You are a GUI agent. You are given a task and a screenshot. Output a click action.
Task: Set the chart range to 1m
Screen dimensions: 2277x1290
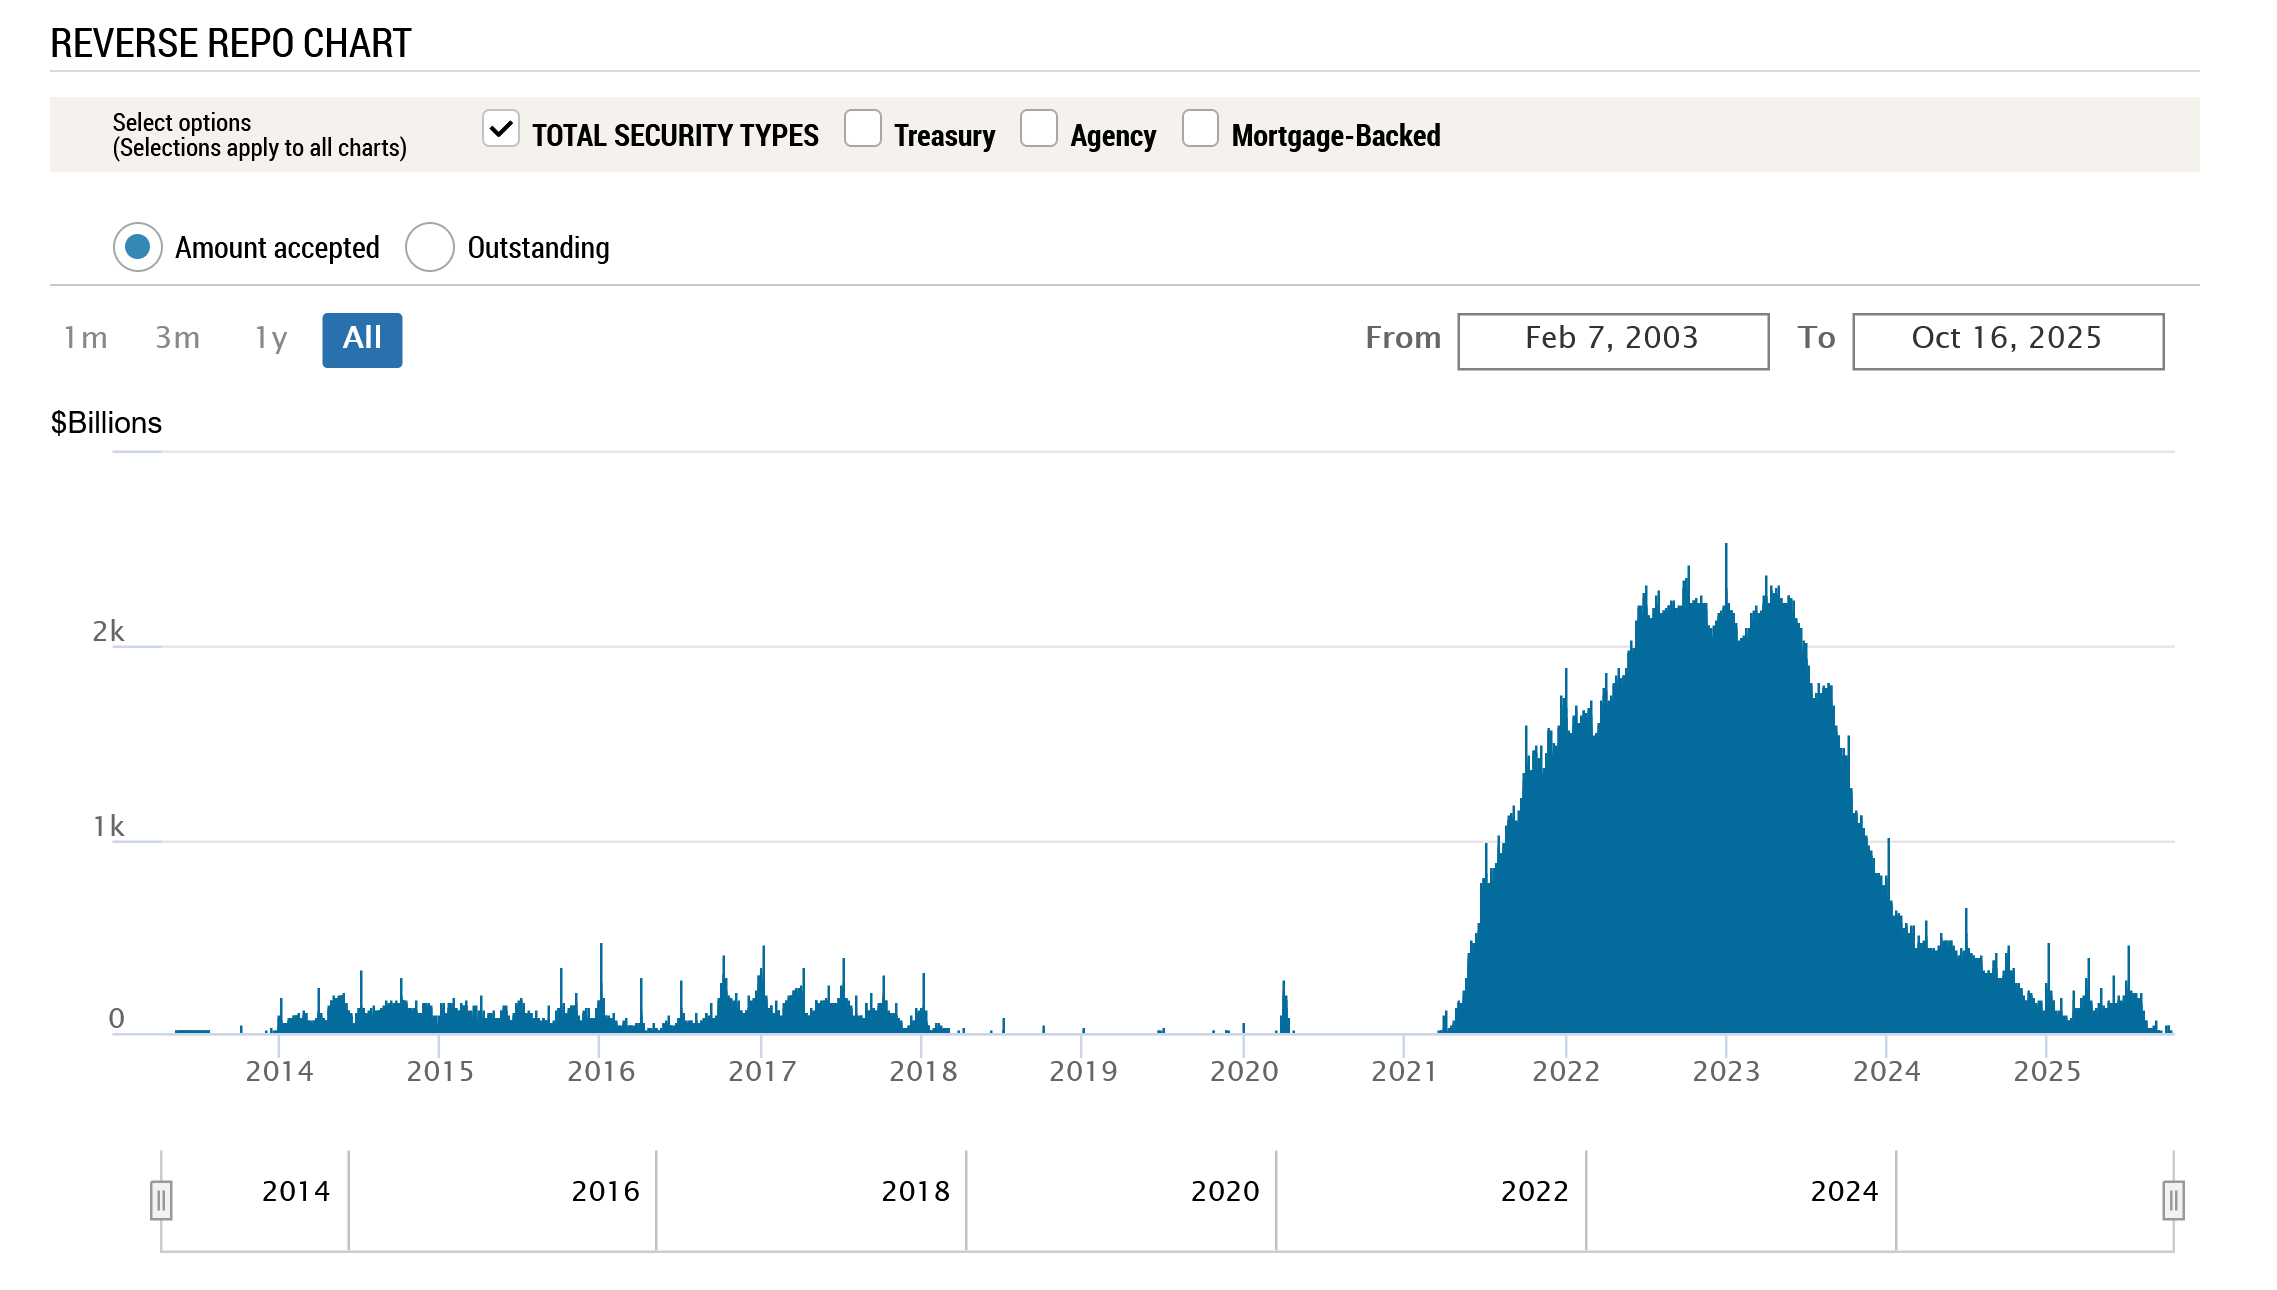86,339
